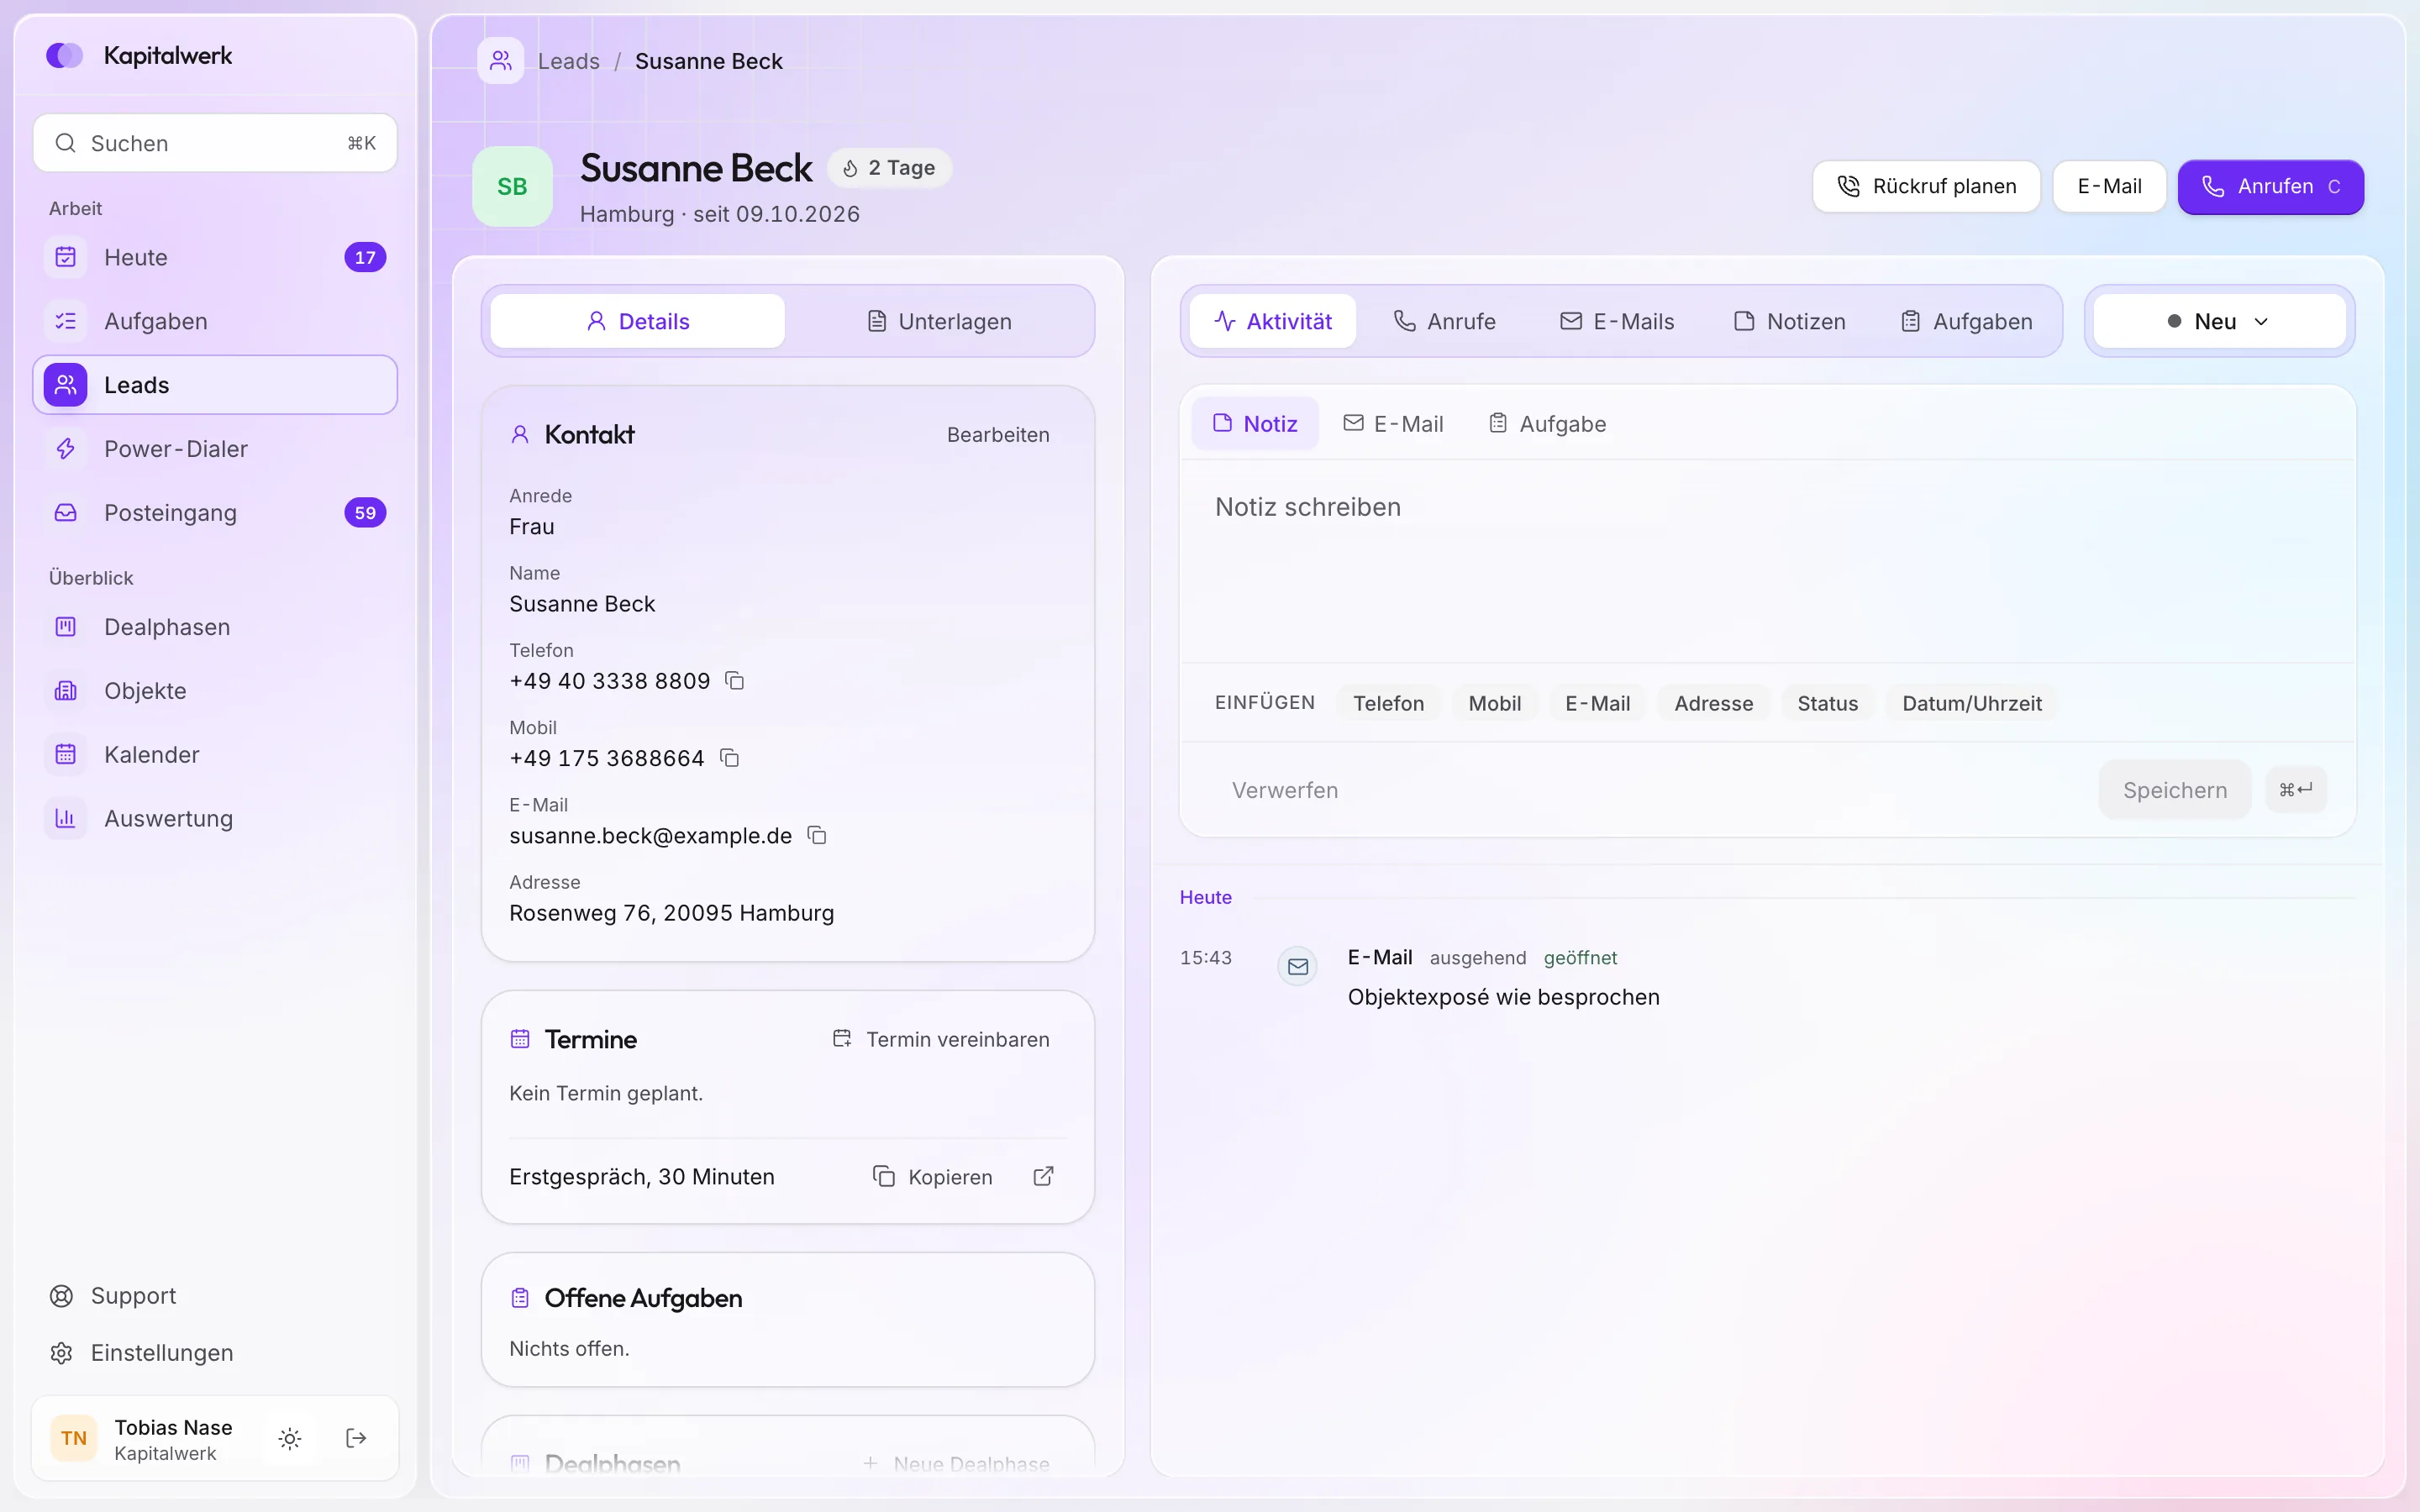Click the Leads breadcrumb icon
2420x1512 pixels.
pos(501,61)
